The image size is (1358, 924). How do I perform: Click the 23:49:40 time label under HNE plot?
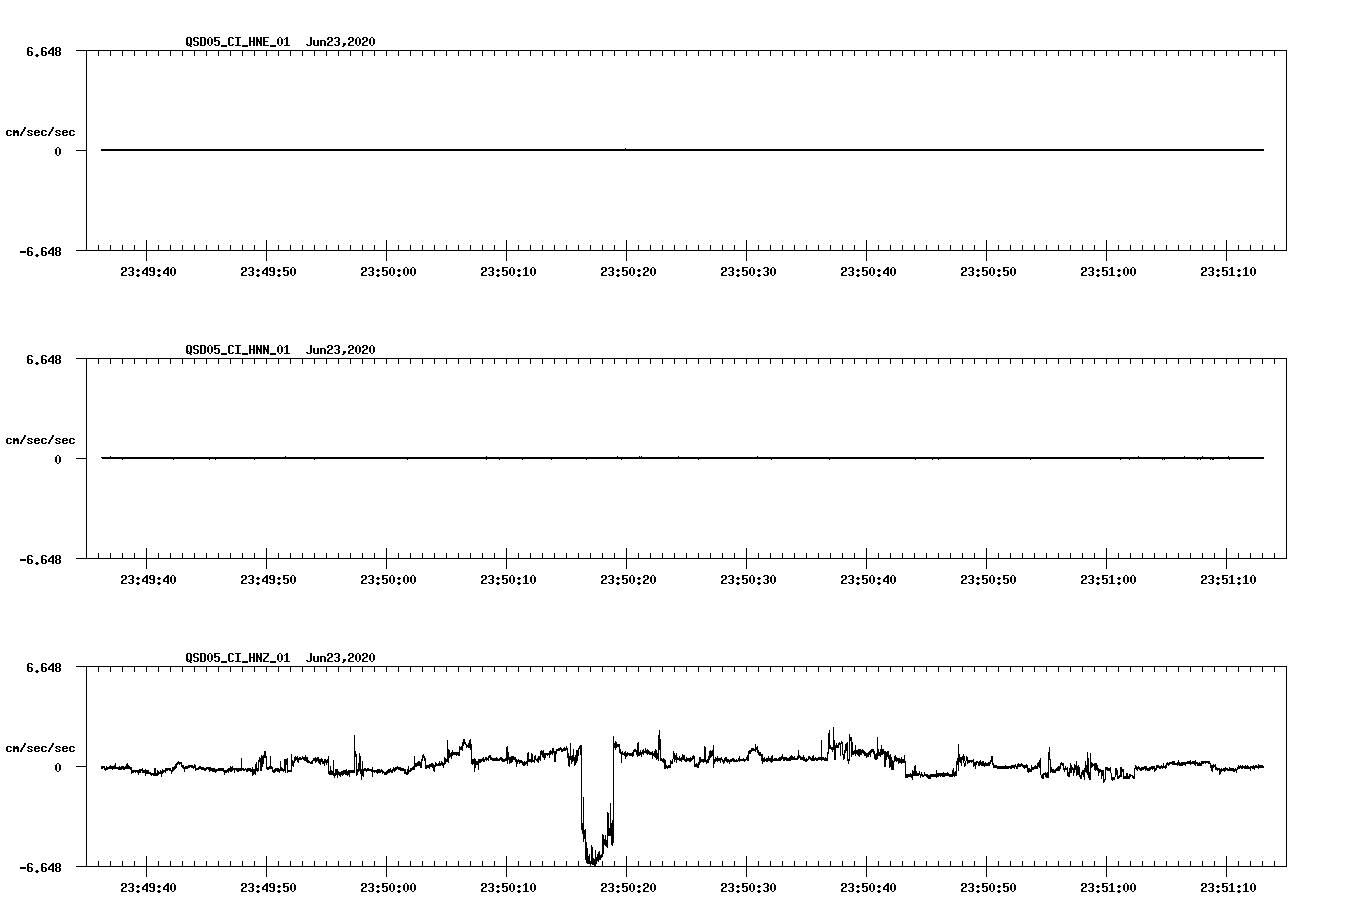pyautogui.click(x=148, y=272)
